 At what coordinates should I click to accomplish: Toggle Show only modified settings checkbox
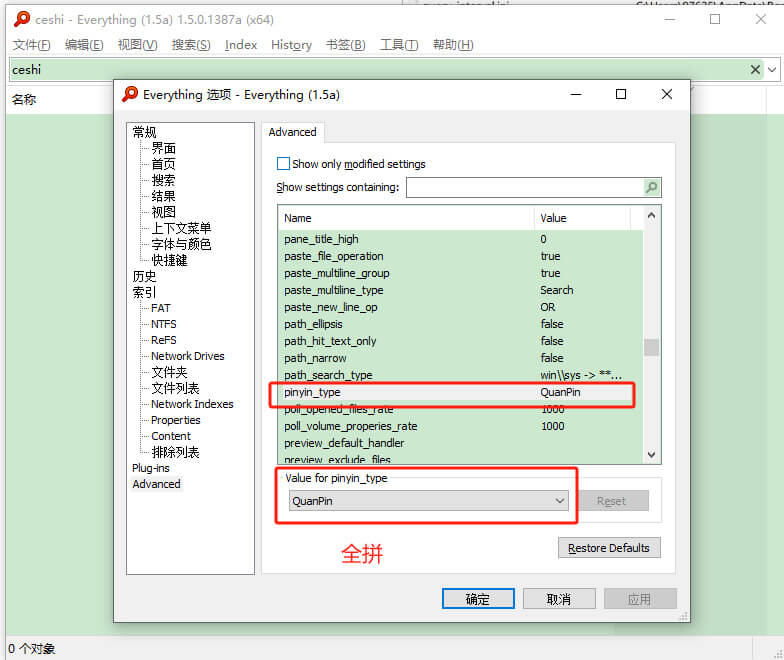pyautogui.click(x=283, y=164)
